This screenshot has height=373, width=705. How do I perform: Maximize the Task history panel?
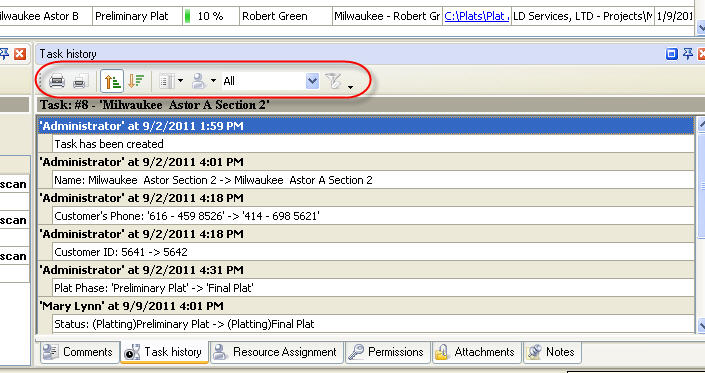coord(672,54)
